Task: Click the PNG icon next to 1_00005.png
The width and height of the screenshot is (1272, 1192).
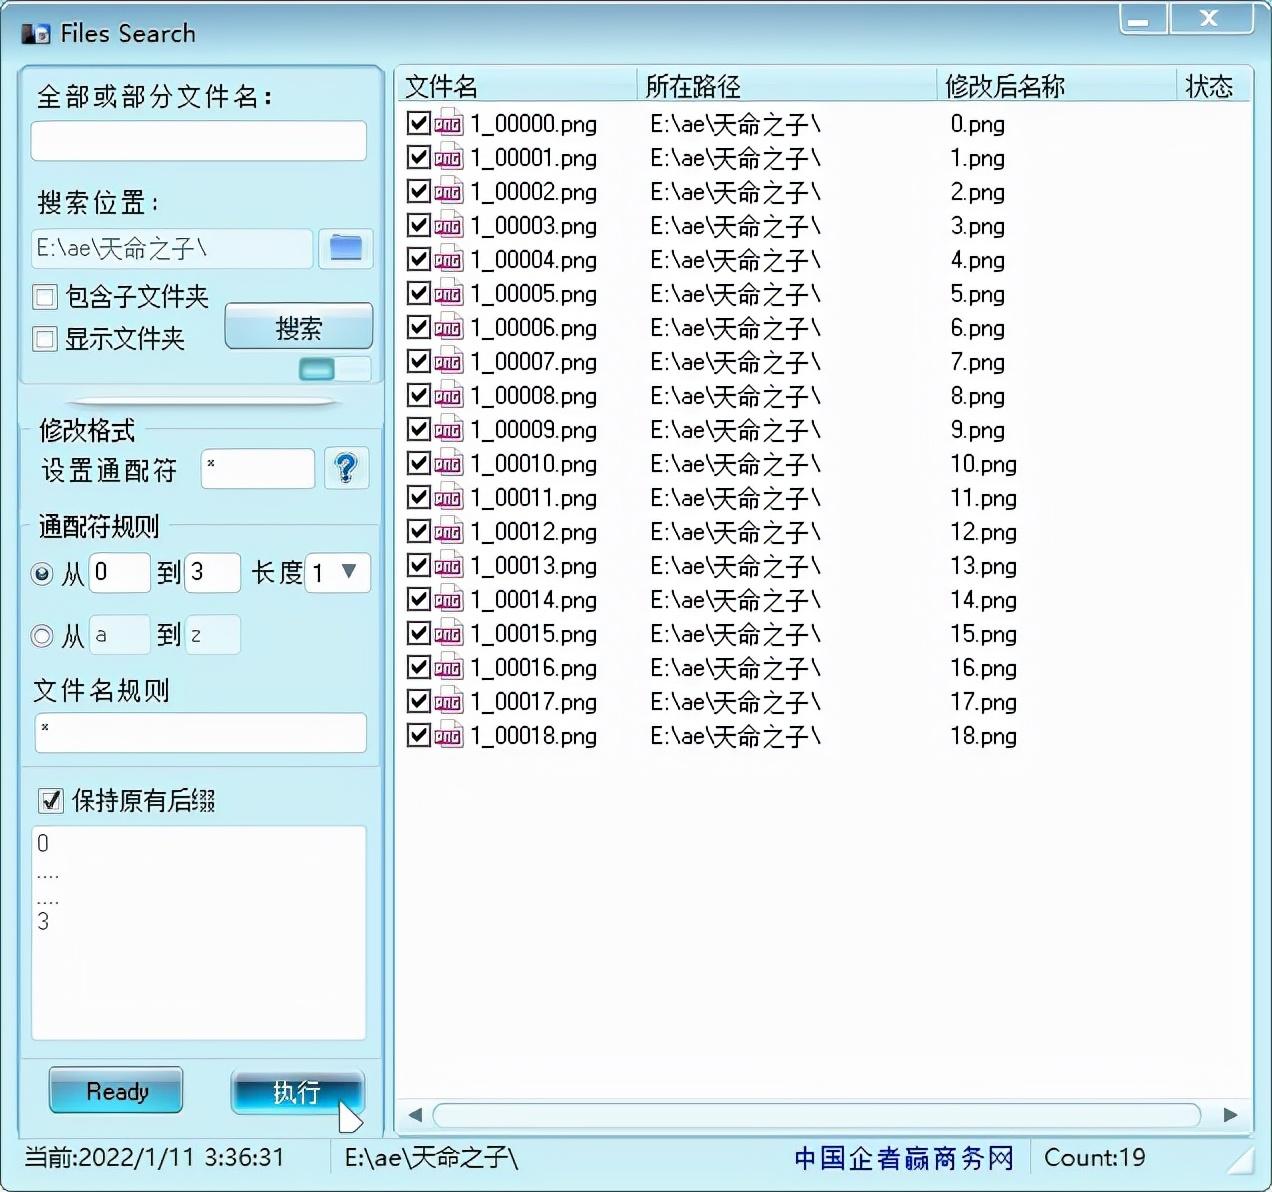Action: click(448, 294)
